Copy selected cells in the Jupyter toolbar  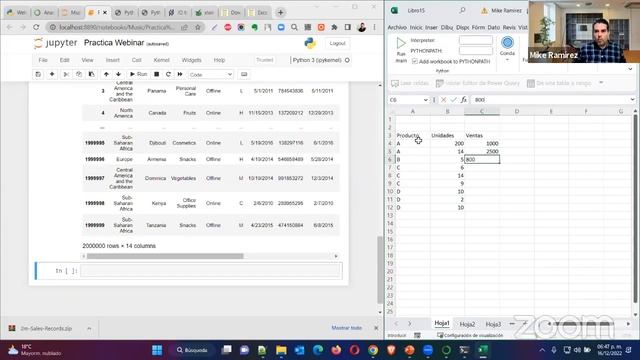[x=79, y=74]
